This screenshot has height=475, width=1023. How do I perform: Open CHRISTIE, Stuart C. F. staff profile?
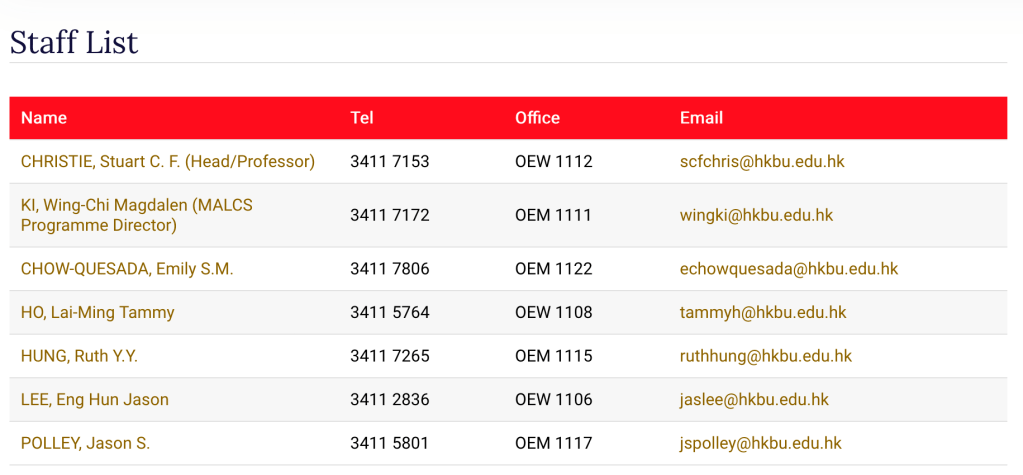[167, 161]
